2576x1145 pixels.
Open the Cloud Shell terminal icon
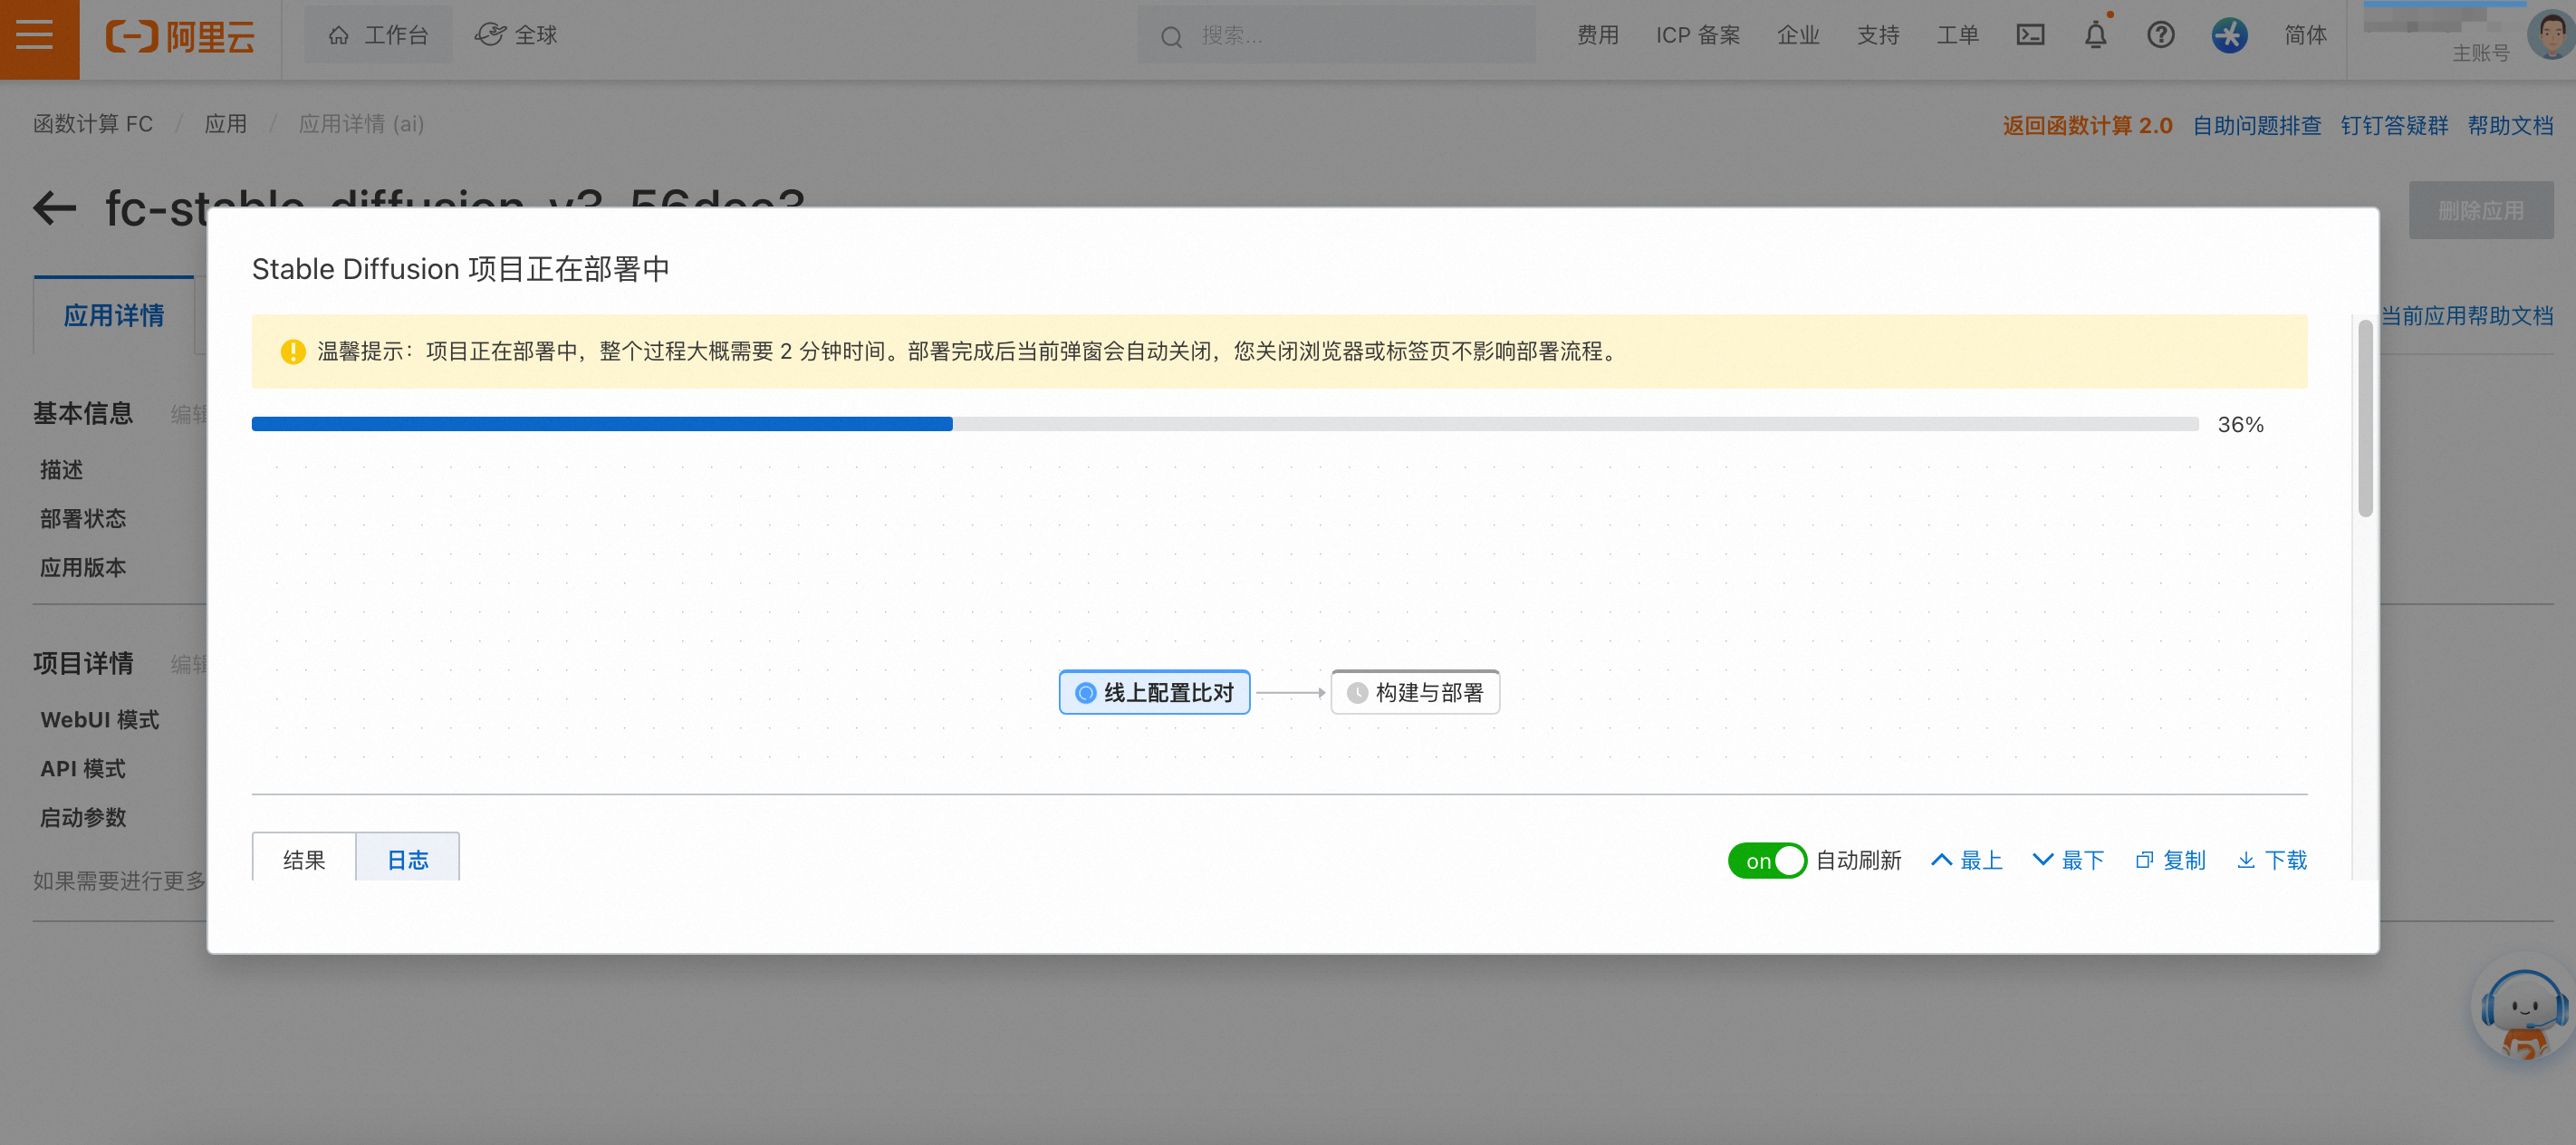[x=2030, y=35]
